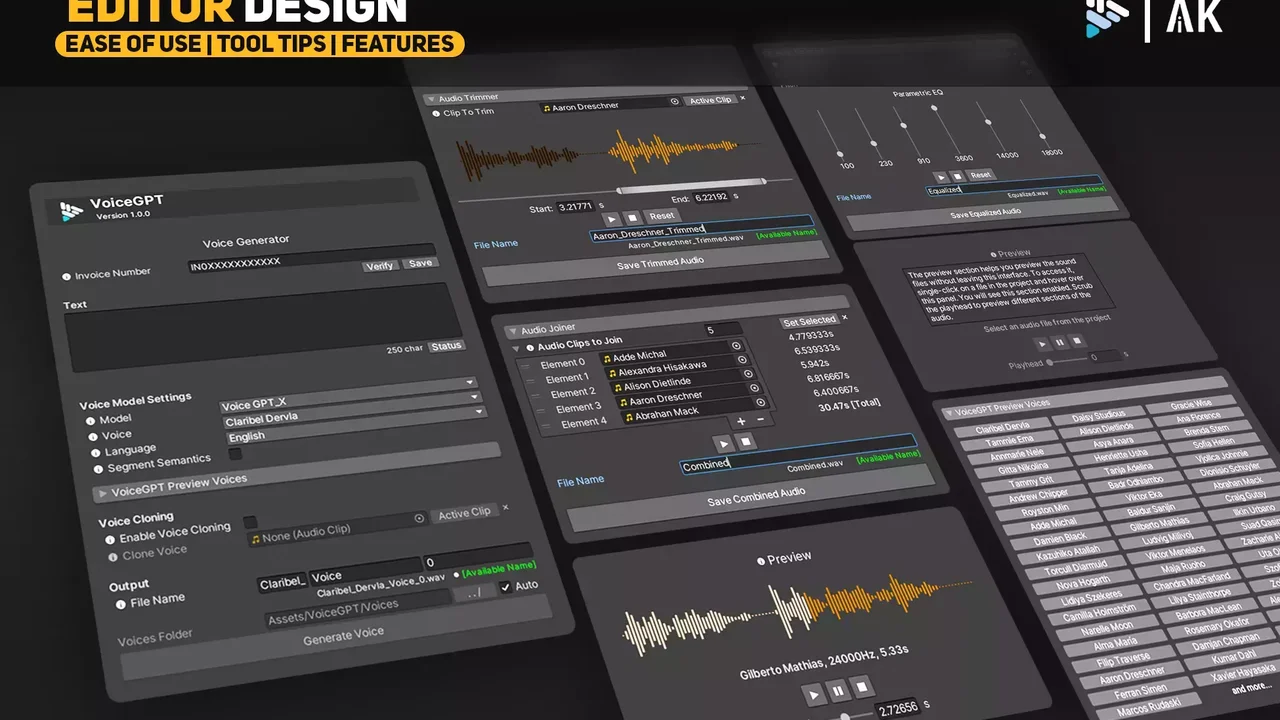The width and height of the screenshot is (1280, 720).
Task: Select the Daisy Studious preview voice
Action: coord(1099,416)
